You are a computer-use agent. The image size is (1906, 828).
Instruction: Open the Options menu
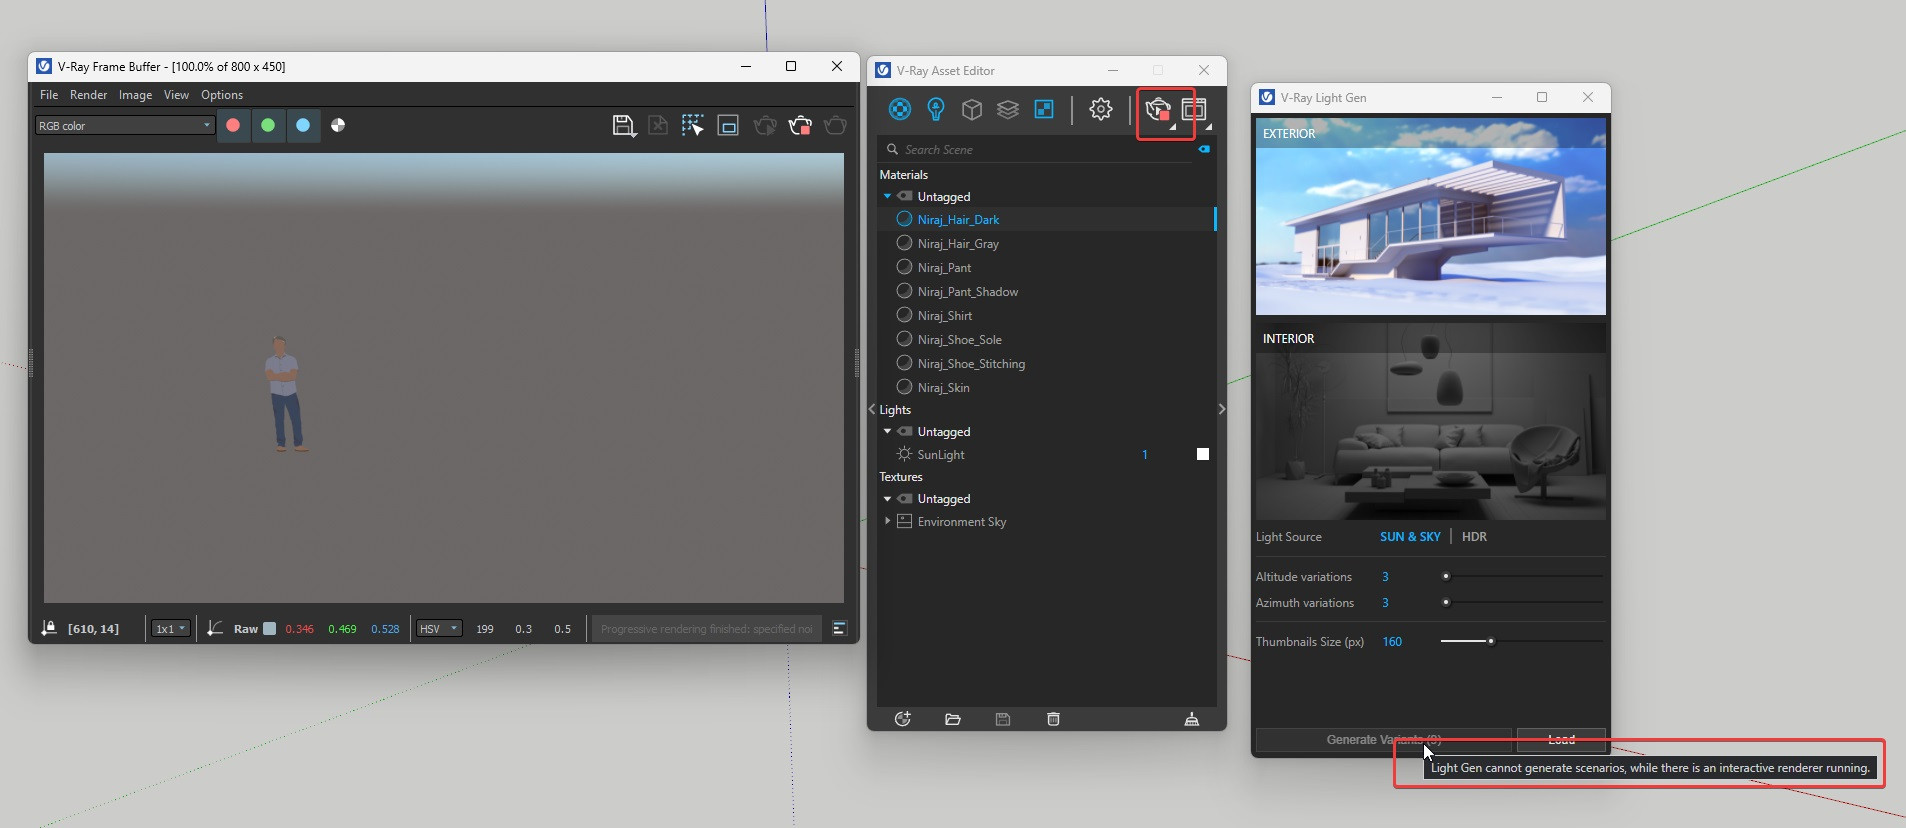222,95
